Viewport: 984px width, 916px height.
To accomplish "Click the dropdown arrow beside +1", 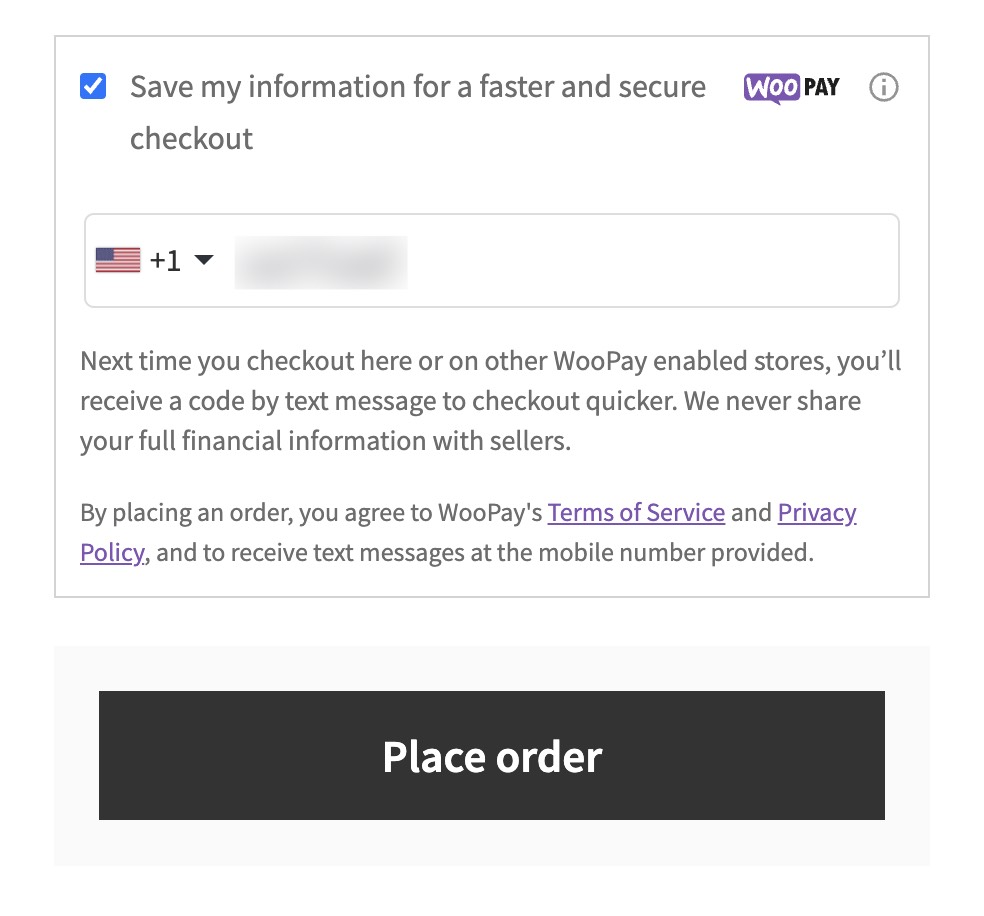I will [x=205, y=260].
